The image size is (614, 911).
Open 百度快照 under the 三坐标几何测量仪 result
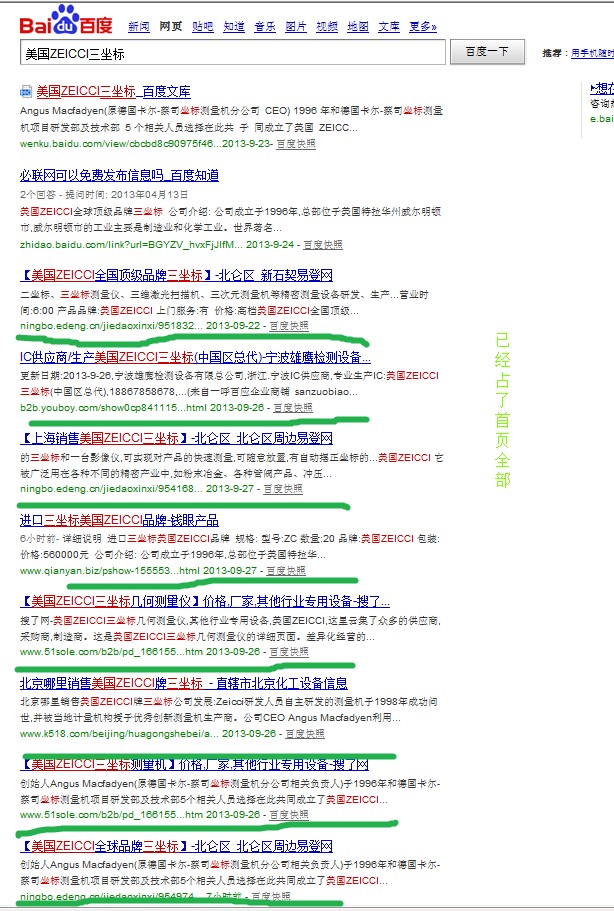289,652
